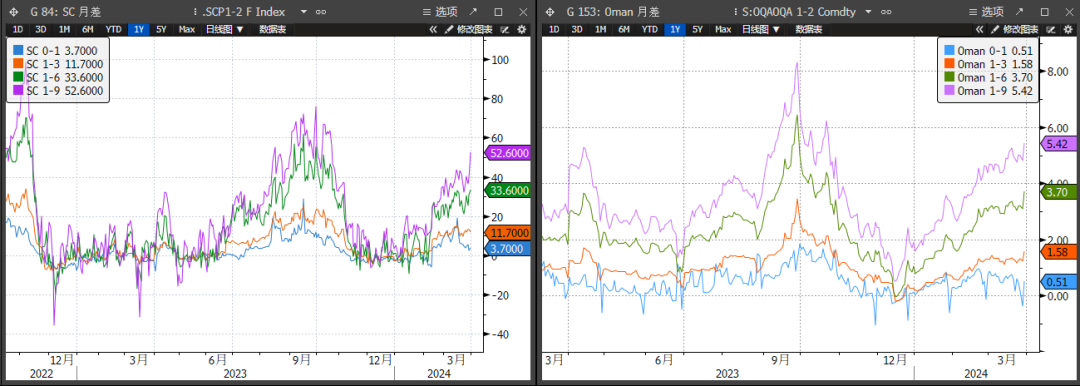
Task: Click the purple Oman 1-9 legend swatch
Action: point(948,90)
